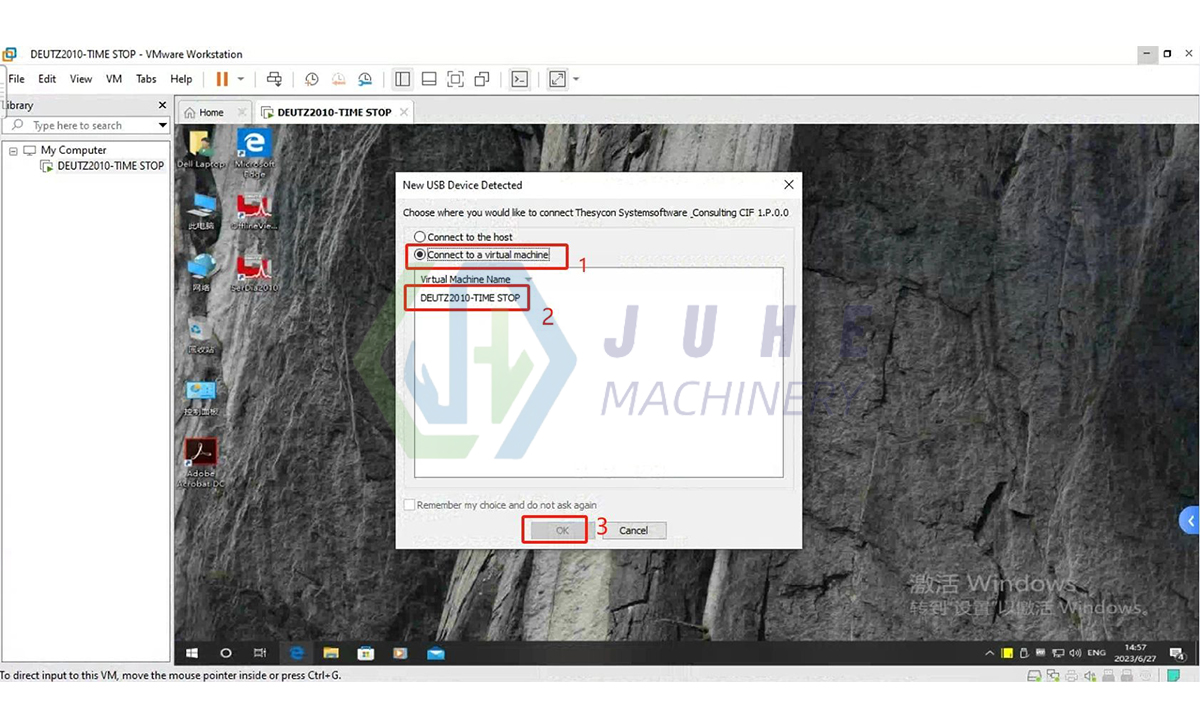This screenshot has width=1200, height=728.
Task: Collapse the My Computer tree node
Action: [x=14, y=149]
